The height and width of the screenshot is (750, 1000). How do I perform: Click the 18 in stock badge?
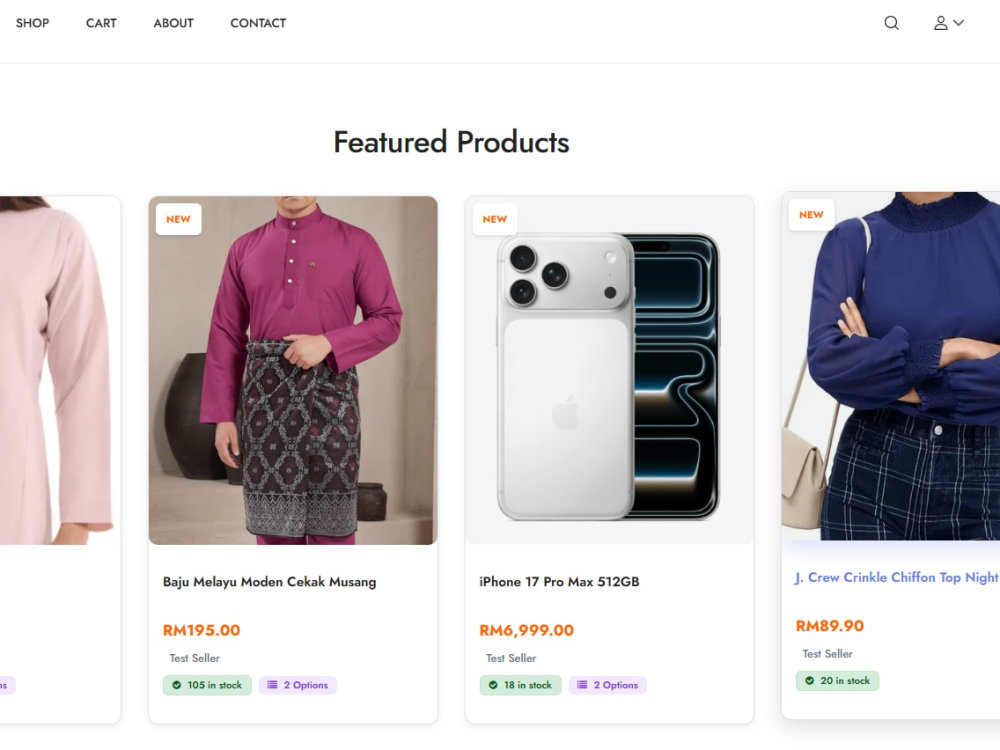521,685
